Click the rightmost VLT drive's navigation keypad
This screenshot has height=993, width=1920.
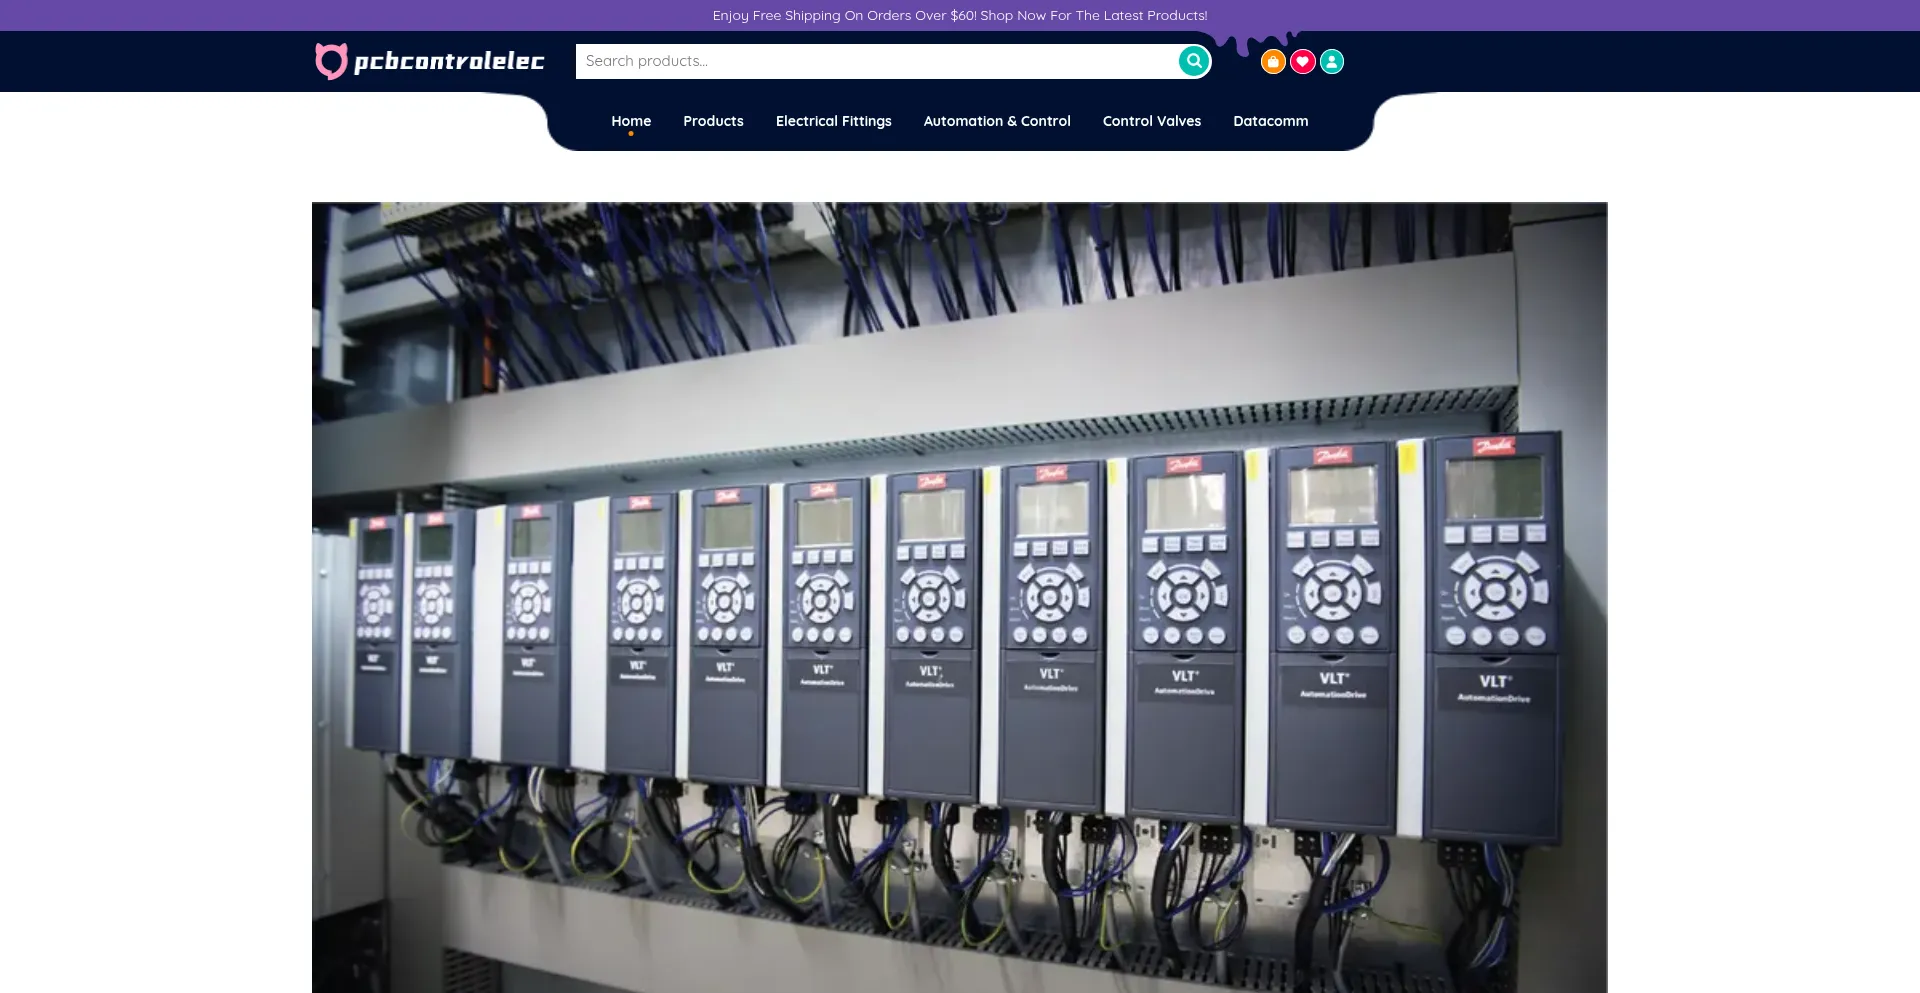(1495, 591)
